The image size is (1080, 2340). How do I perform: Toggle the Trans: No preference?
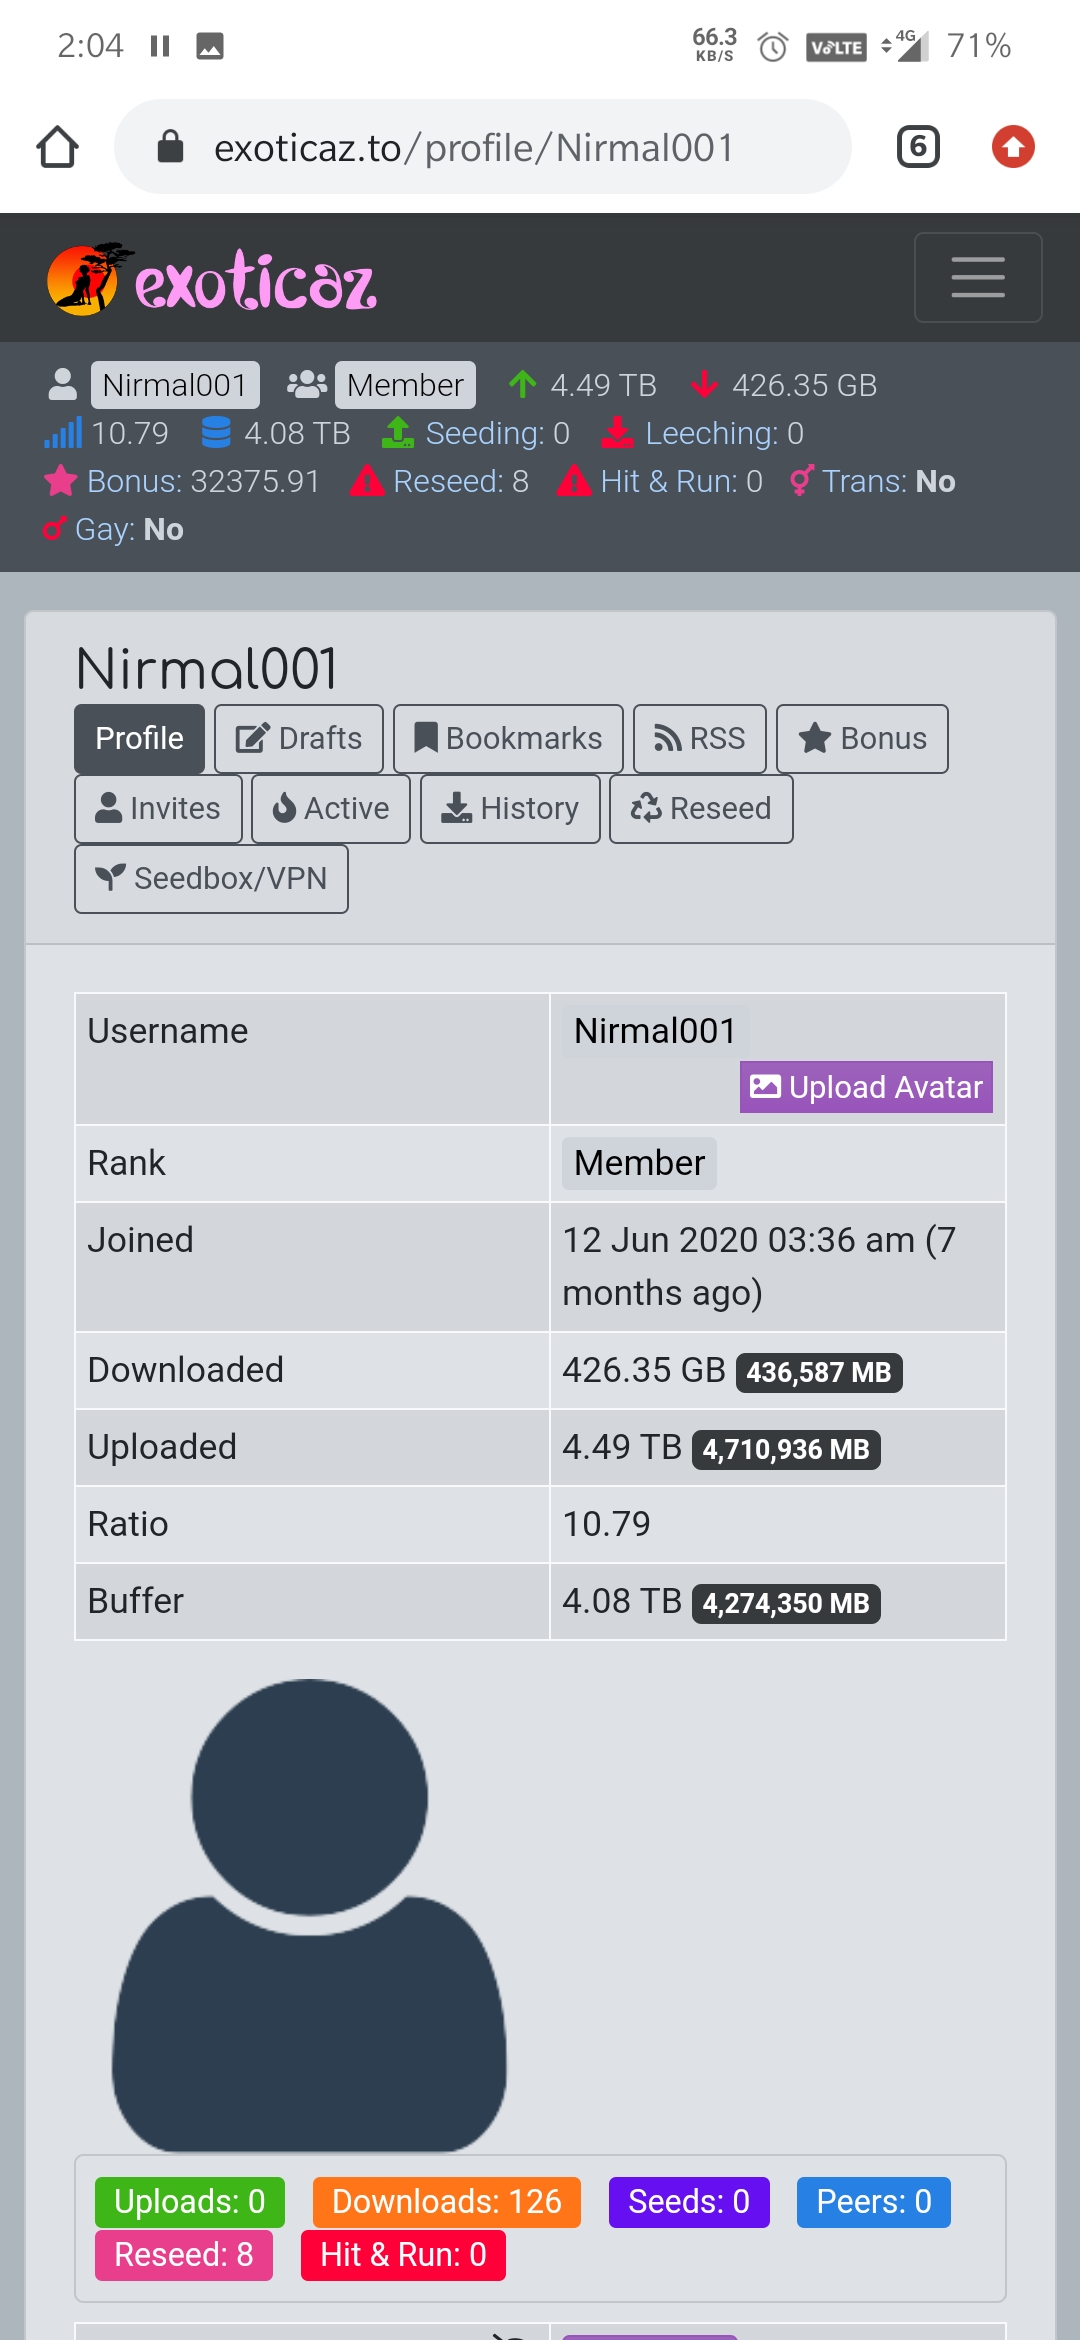tap(888, 481)
